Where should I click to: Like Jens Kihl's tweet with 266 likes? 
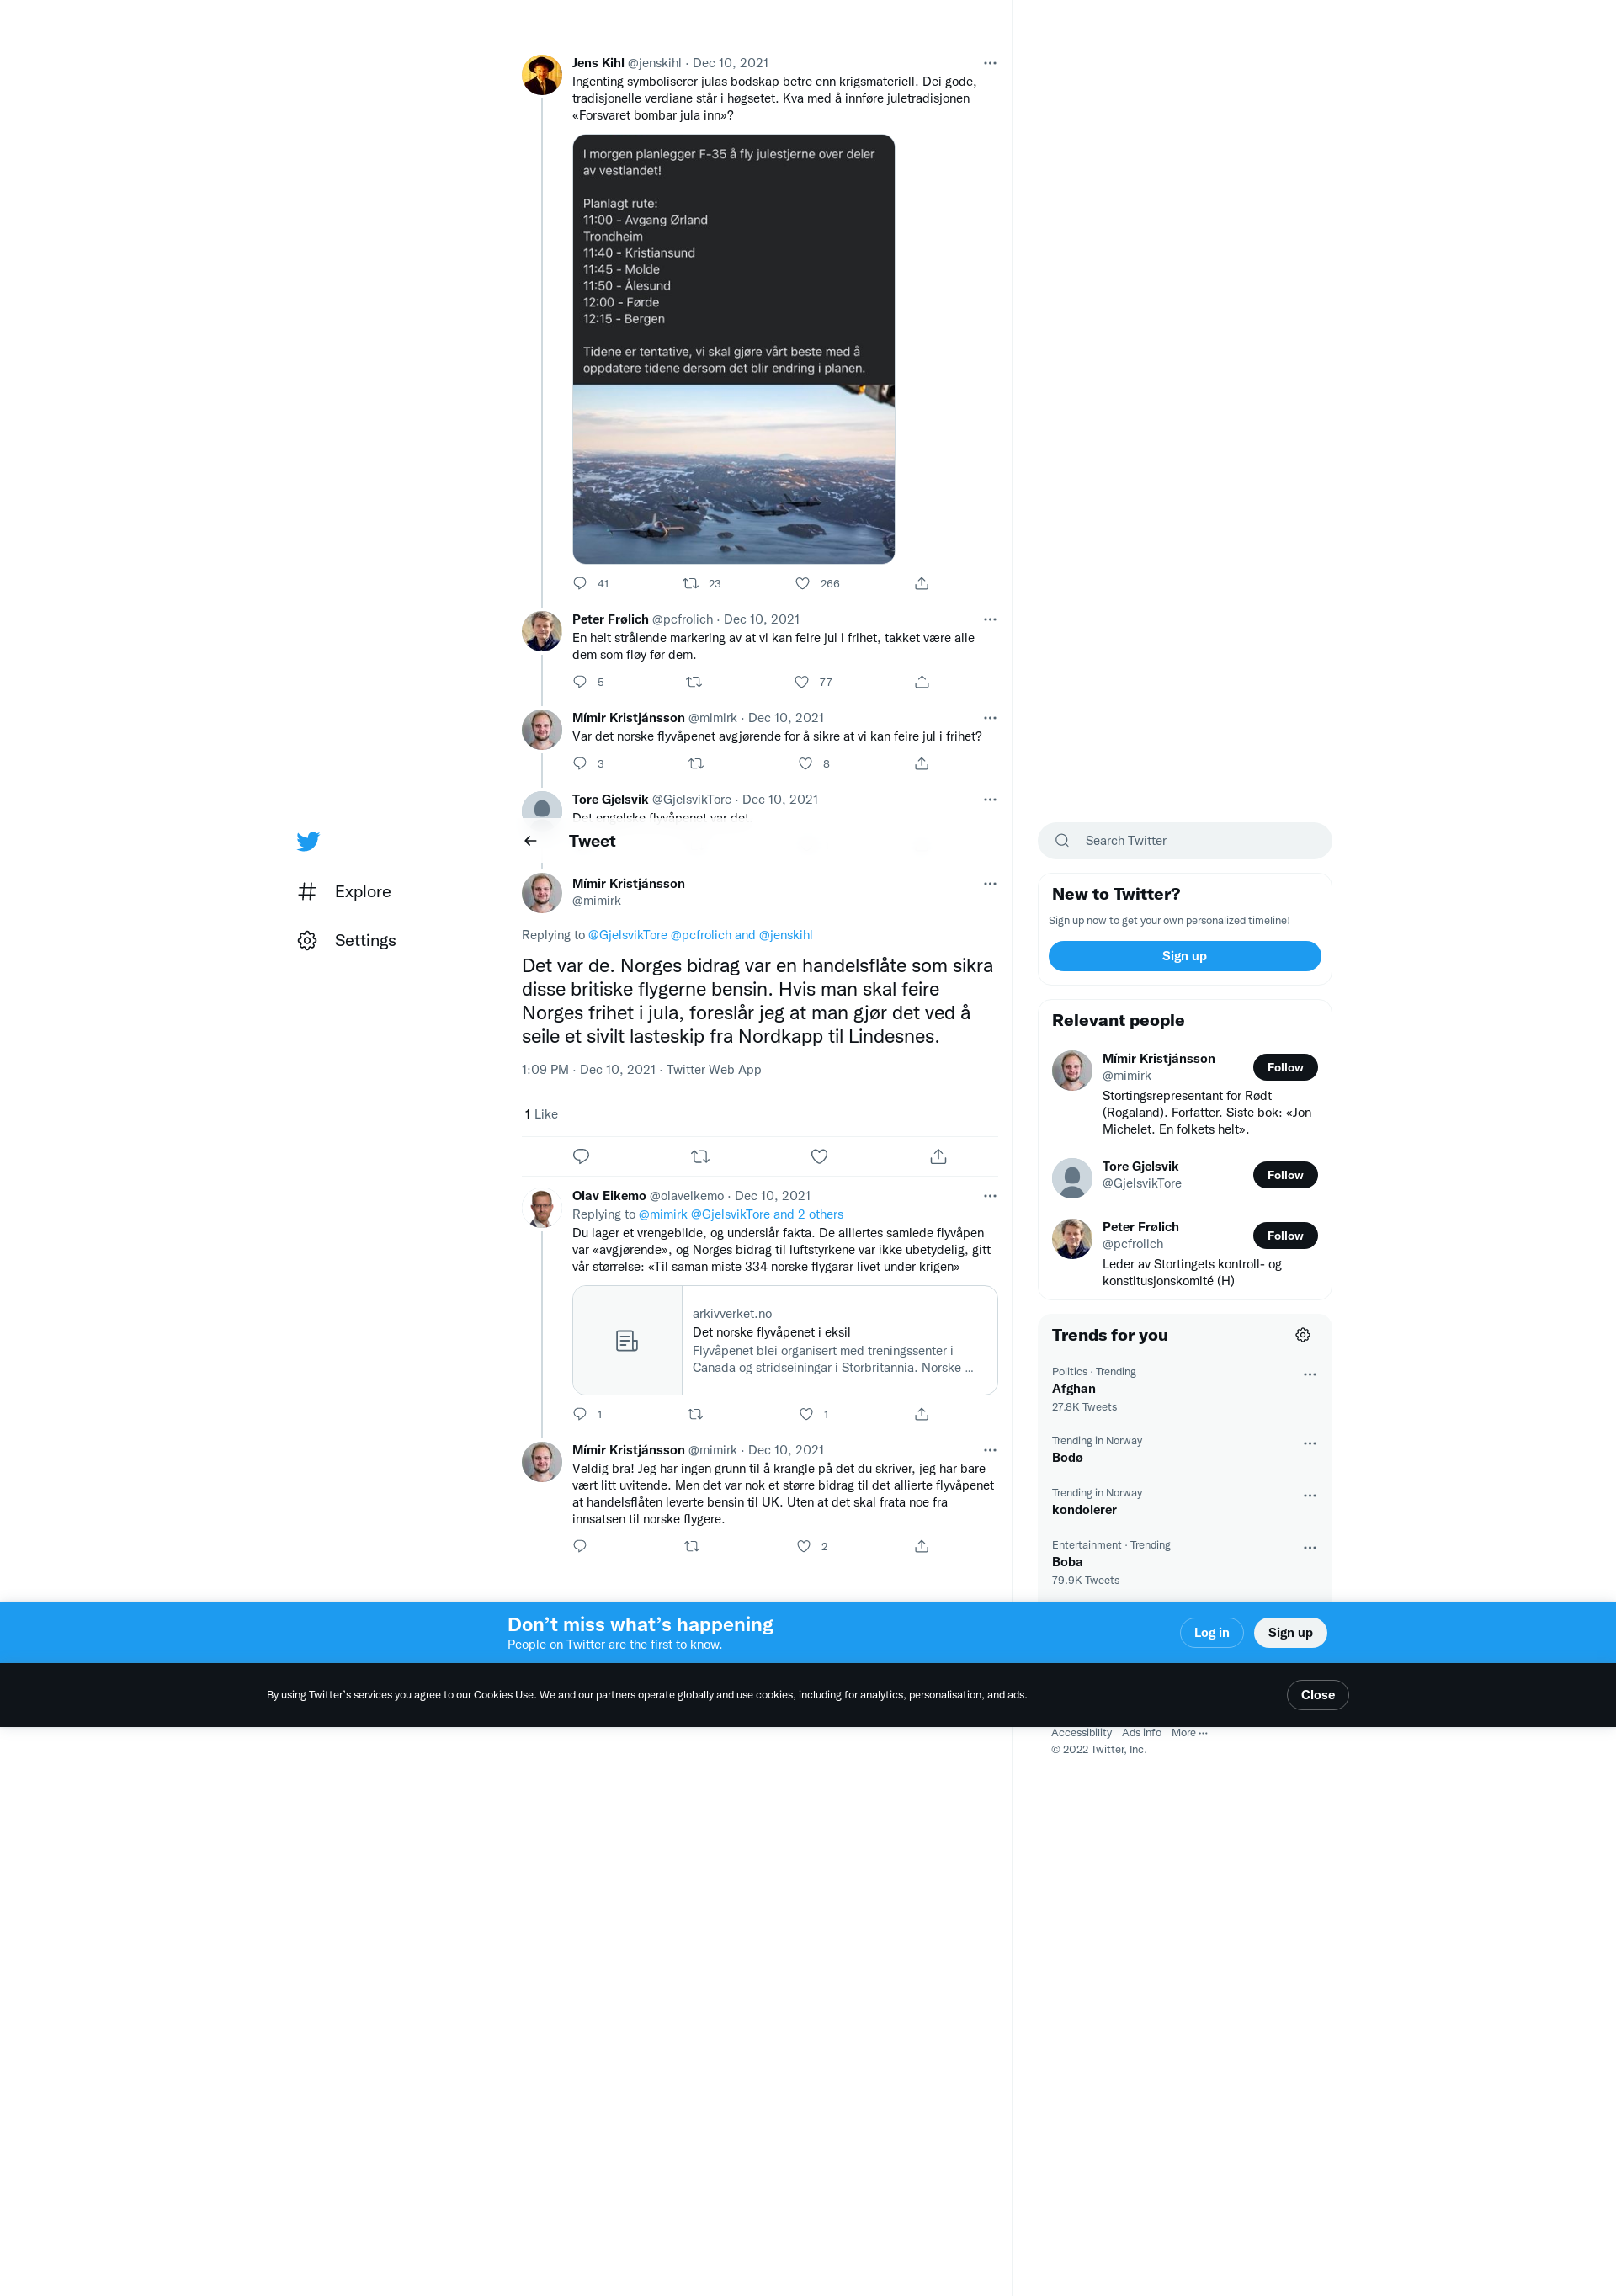coord(802,583)
